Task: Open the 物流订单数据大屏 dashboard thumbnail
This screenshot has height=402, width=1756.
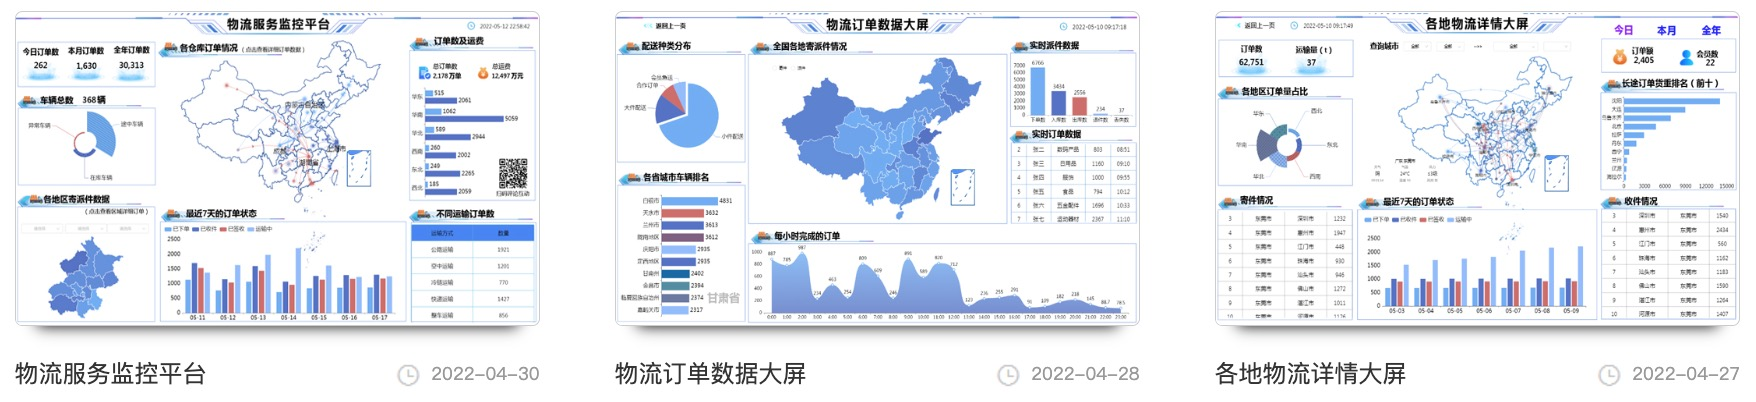Action: pyautogui.click(x=877, y=168)
